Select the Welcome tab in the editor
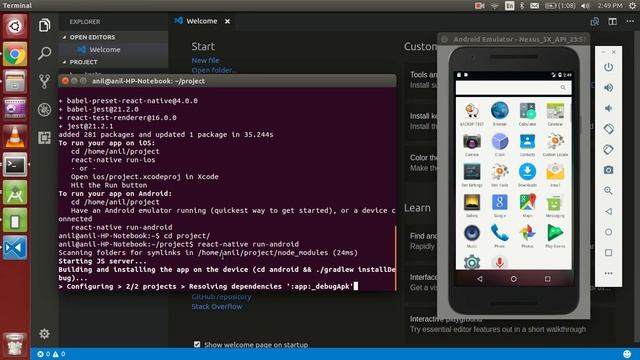640x360 pixels. click(202, 21)
